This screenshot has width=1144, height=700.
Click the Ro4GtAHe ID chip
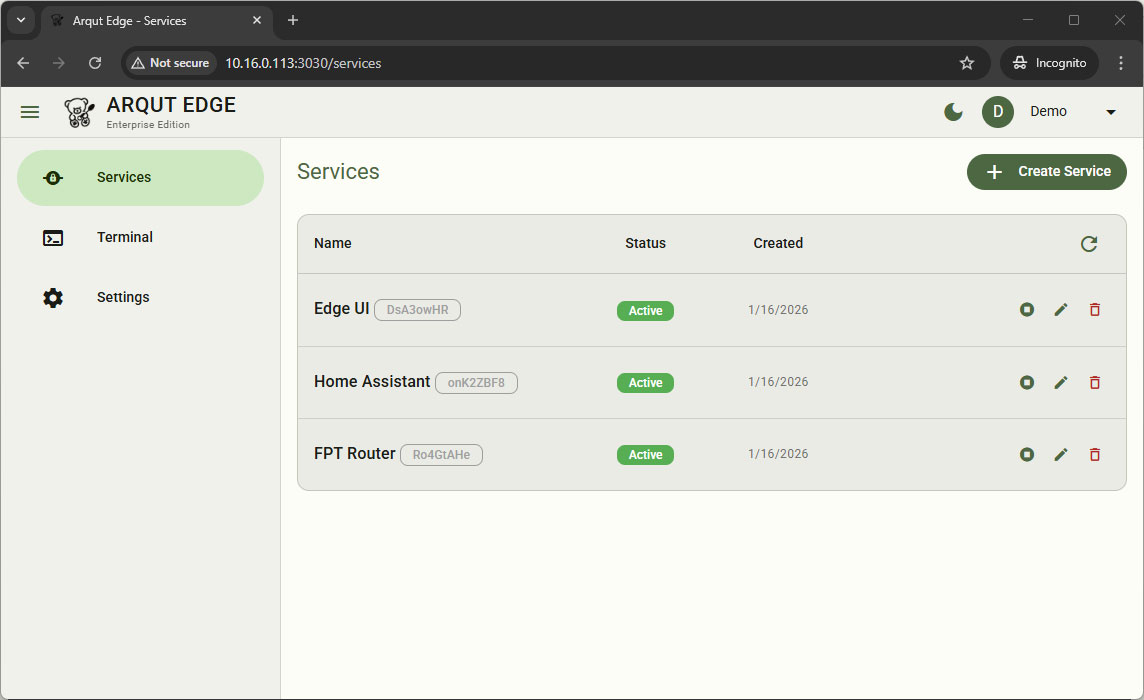pos(441,455)
